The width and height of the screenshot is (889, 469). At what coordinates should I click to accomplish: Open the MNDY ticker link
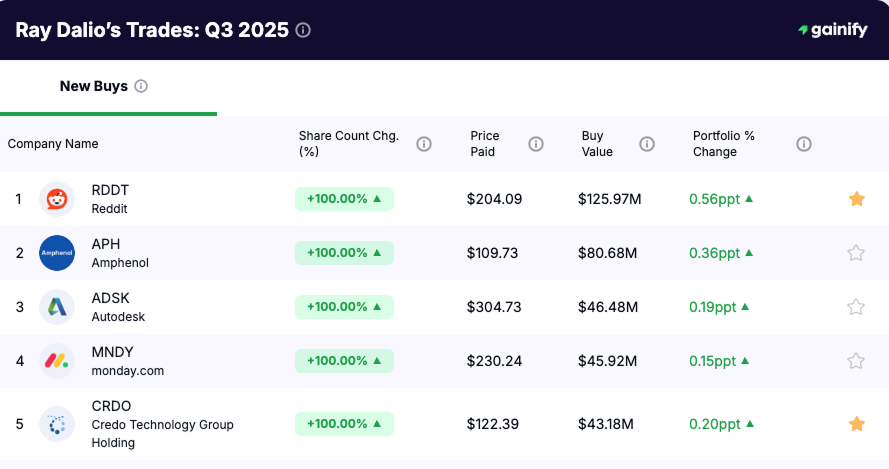tap(112, 352)
